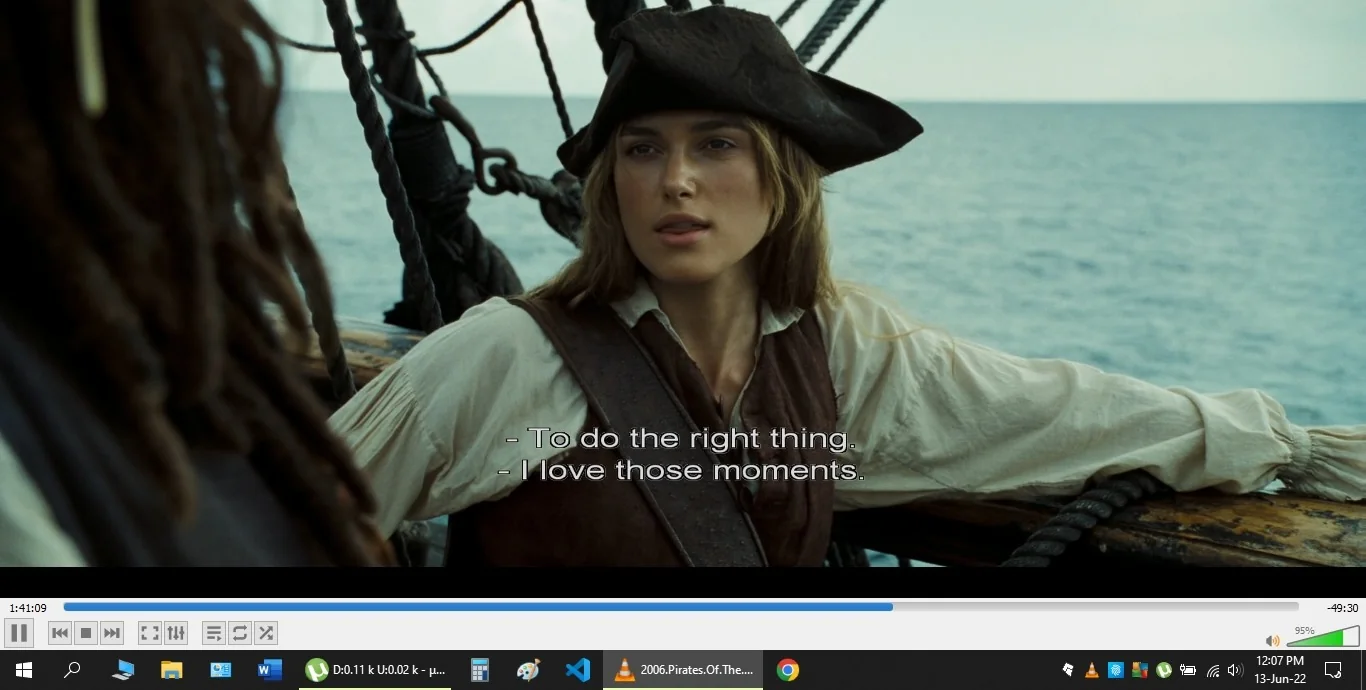This screenshot has width=1366, height=690.
Task: Toggle fullscreen video mode
Action: point(150,633)
